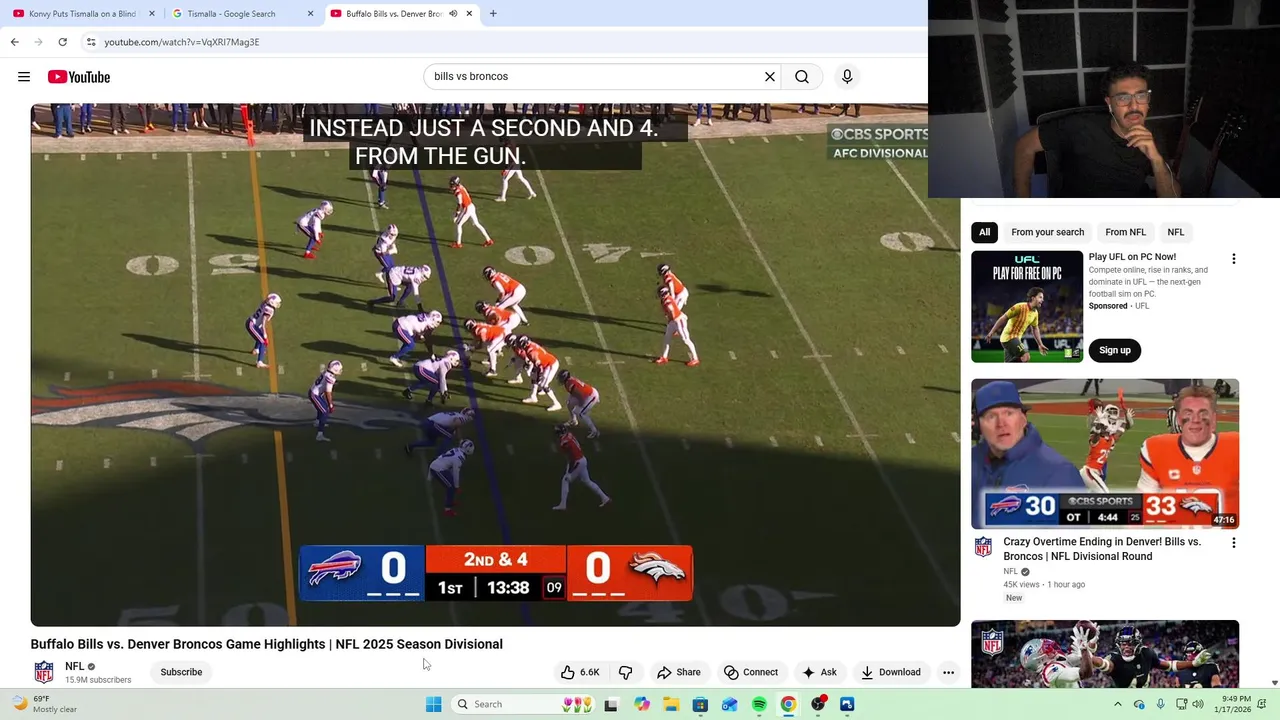Image resolution: width=1280 pixels, height=720 pixels.
Task: Open Spotify from the taskbar
Action: point(759,704)
